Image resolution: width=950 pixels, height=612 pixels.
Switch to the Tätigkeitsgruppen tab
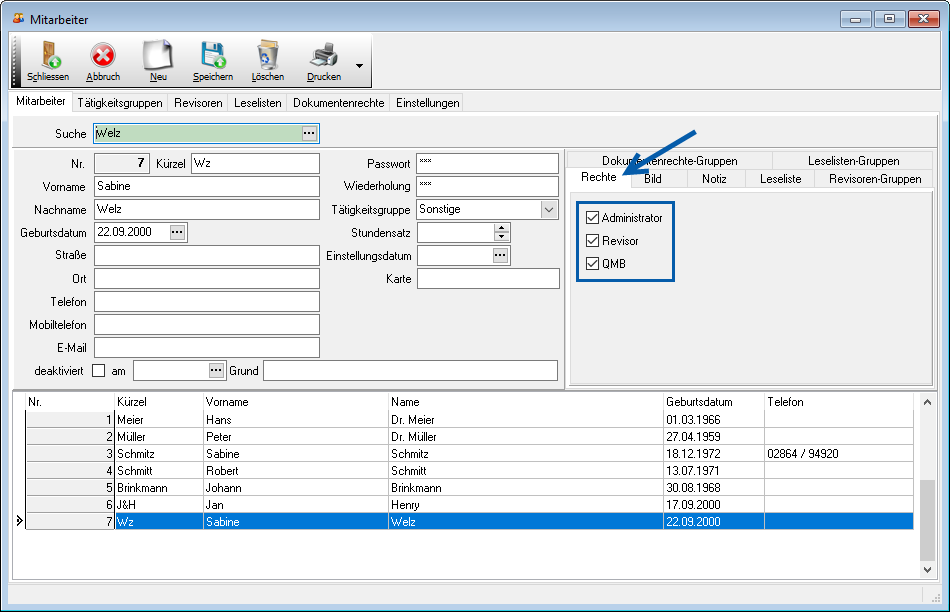coord(119,103)
